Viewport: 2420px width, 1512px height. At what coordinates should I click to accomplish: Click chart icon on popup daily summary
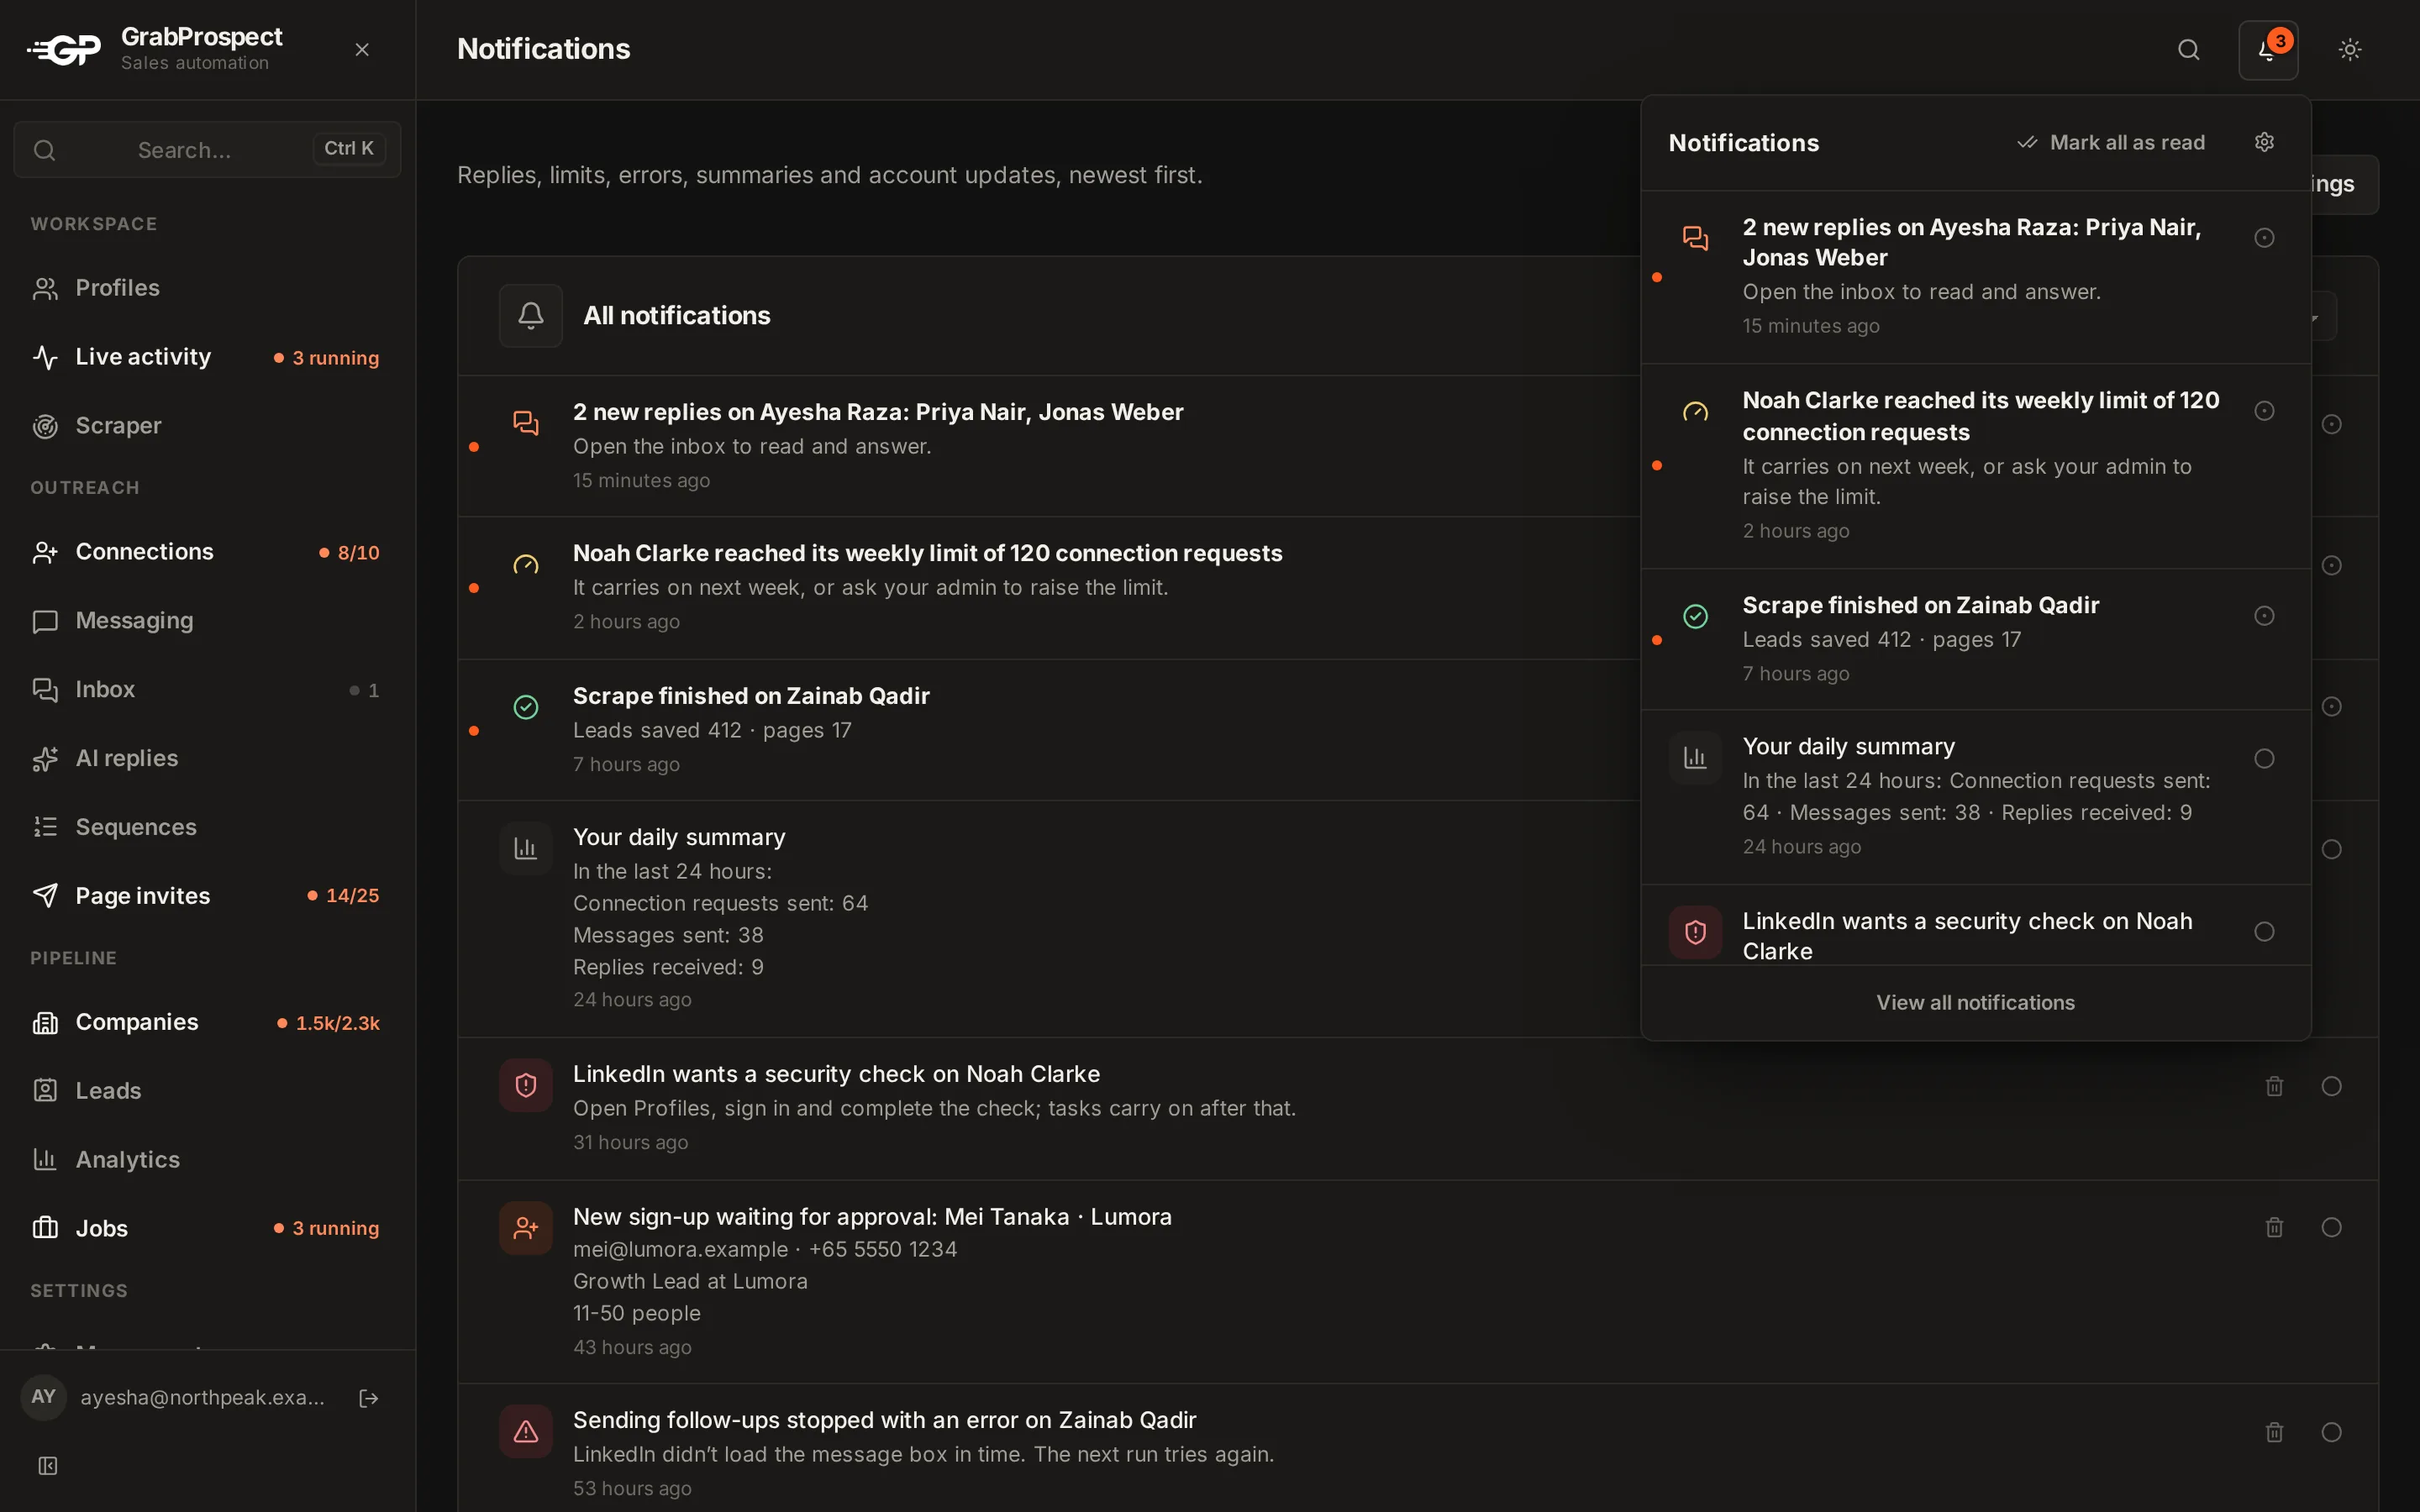click(1695, 758)
